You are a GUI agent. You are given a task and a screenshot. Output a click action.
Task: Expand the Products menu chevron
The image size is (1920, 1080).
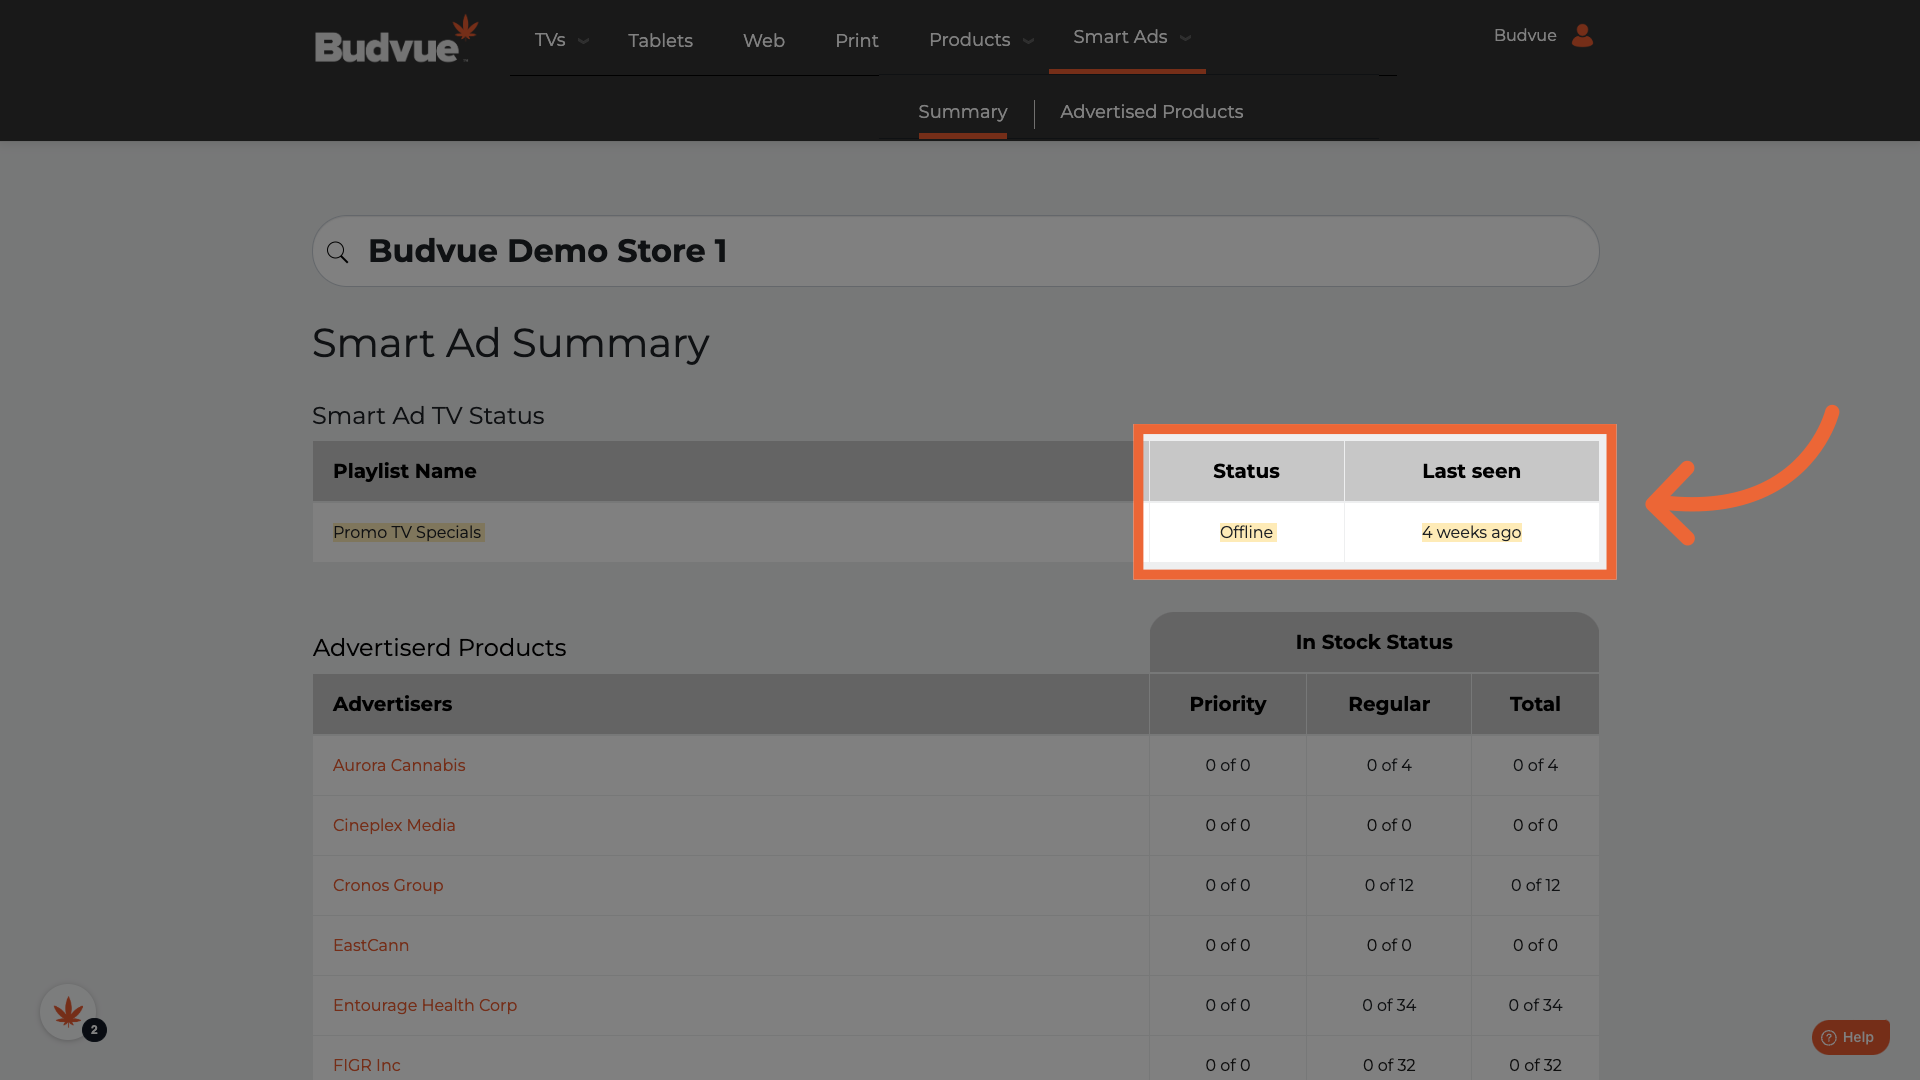click(x=1028, y=41)
